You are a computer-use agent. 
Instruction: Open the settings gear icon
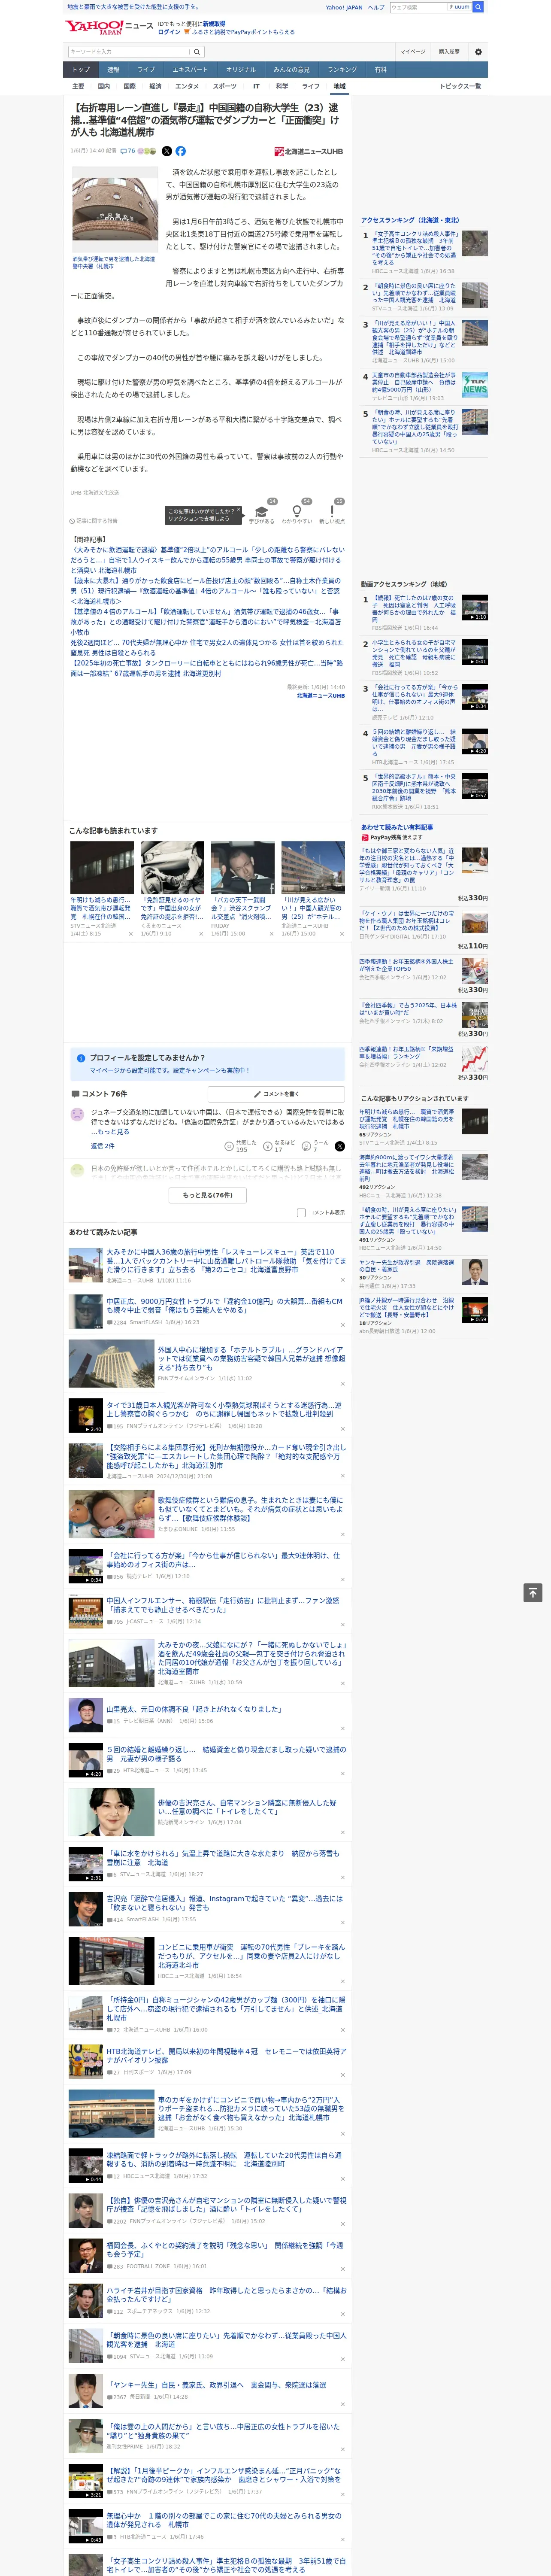(478, 51)
